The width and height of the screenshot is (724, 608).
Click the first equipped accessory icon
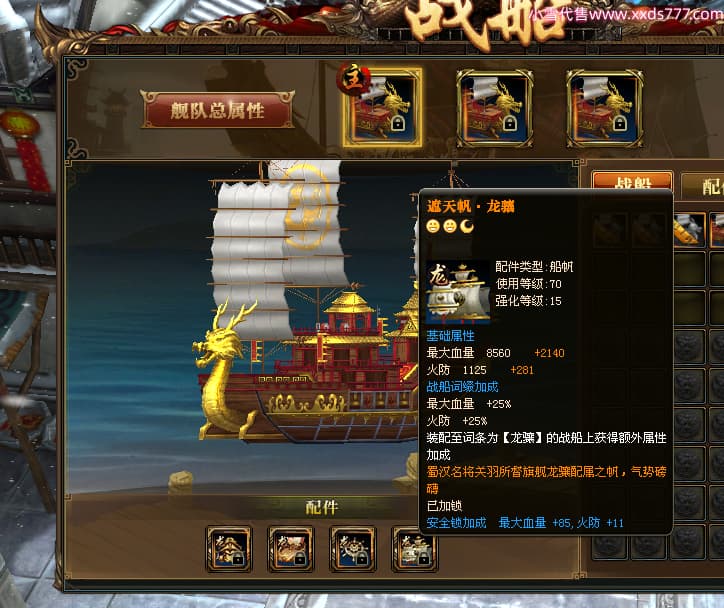229,549
